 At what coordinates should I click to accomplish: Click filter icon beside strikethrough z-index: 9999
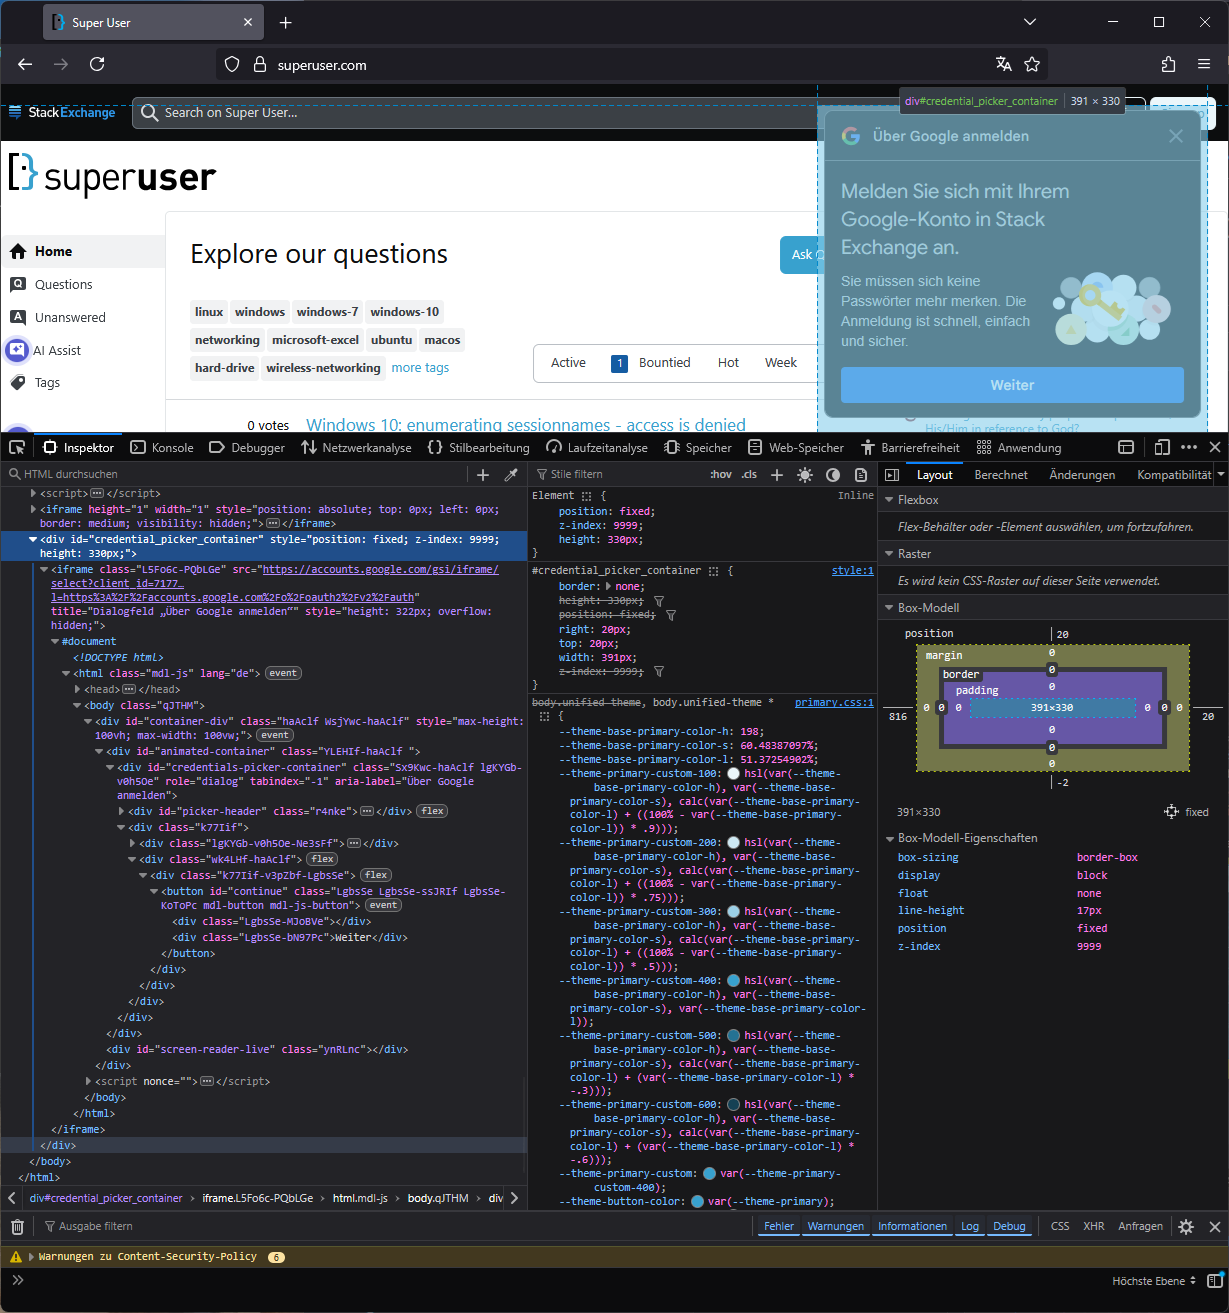pos(659,671)
